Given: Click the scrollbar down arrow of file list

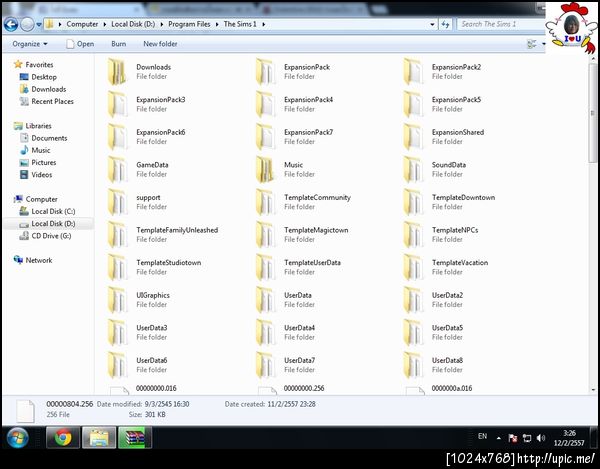Looking at the screenshot, I should coord(593,389).
